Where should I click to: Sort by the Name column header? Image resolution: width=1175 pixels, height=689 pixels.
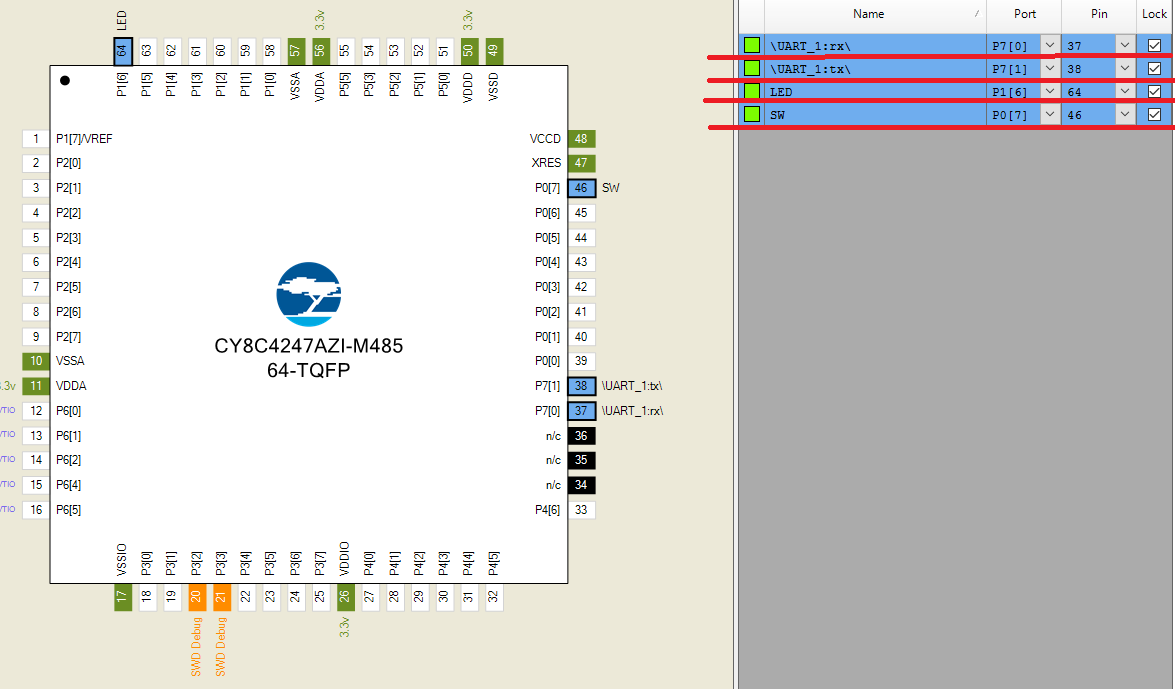875,14
